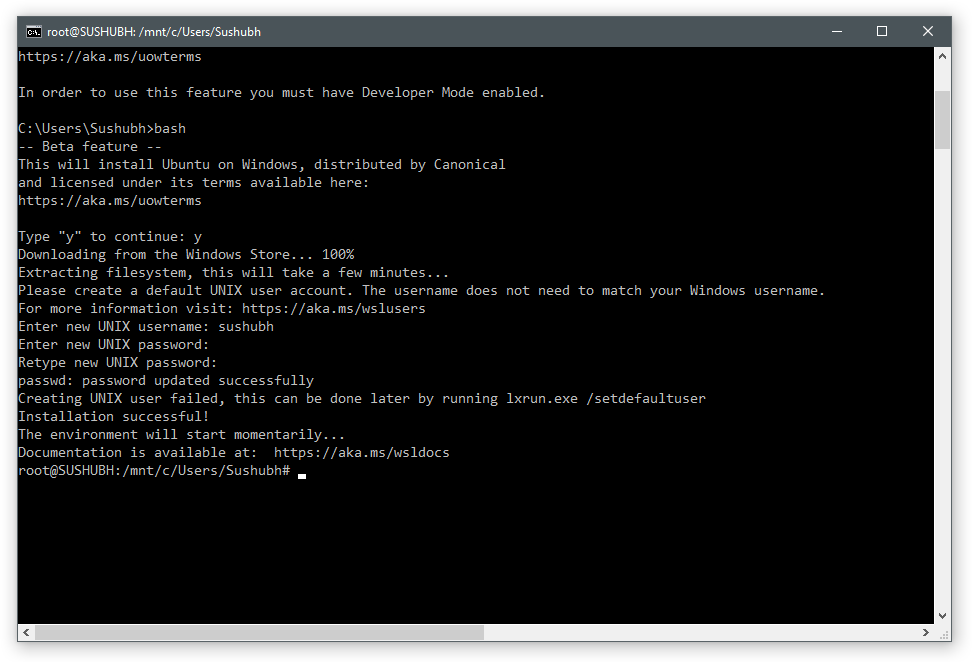Minimize the bash terminal window

(836, 32)
